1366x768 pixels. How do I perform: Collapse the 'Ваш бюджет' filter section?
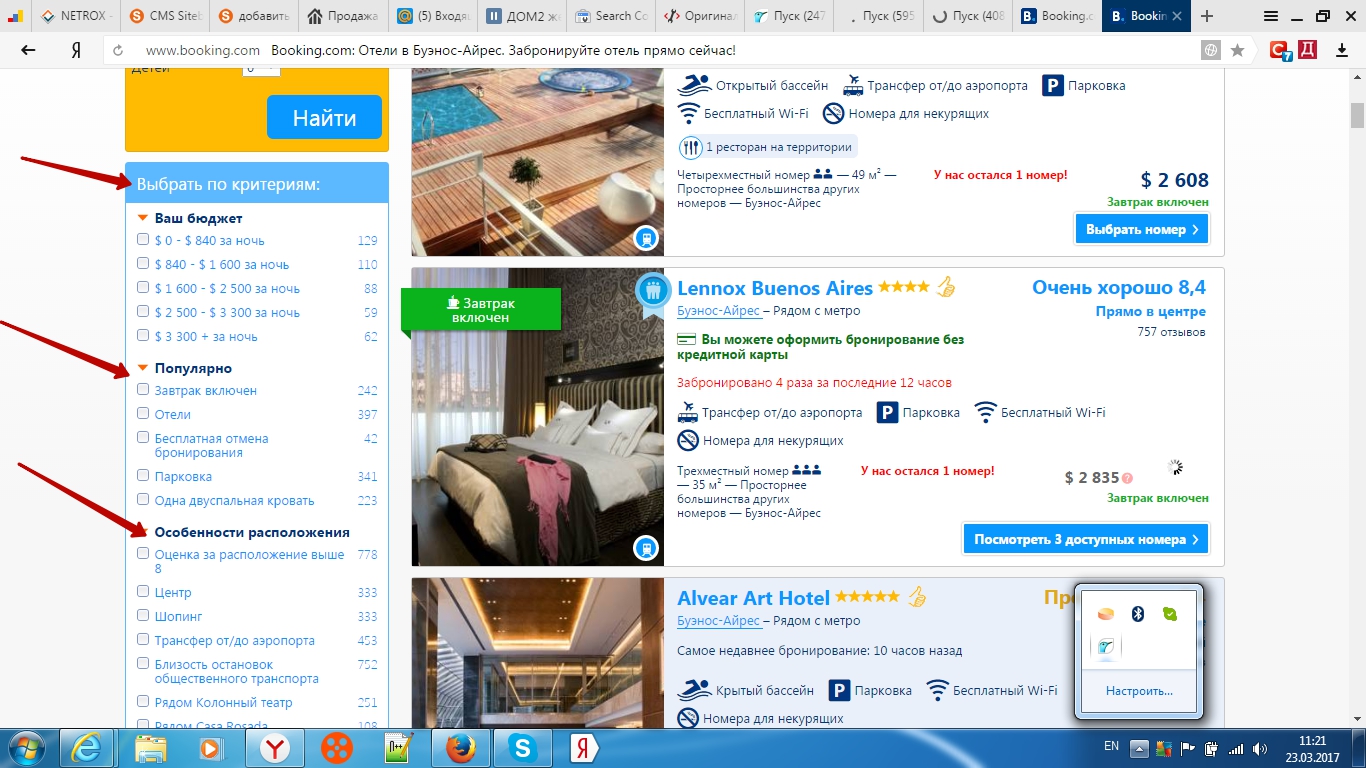pos(143,218)
